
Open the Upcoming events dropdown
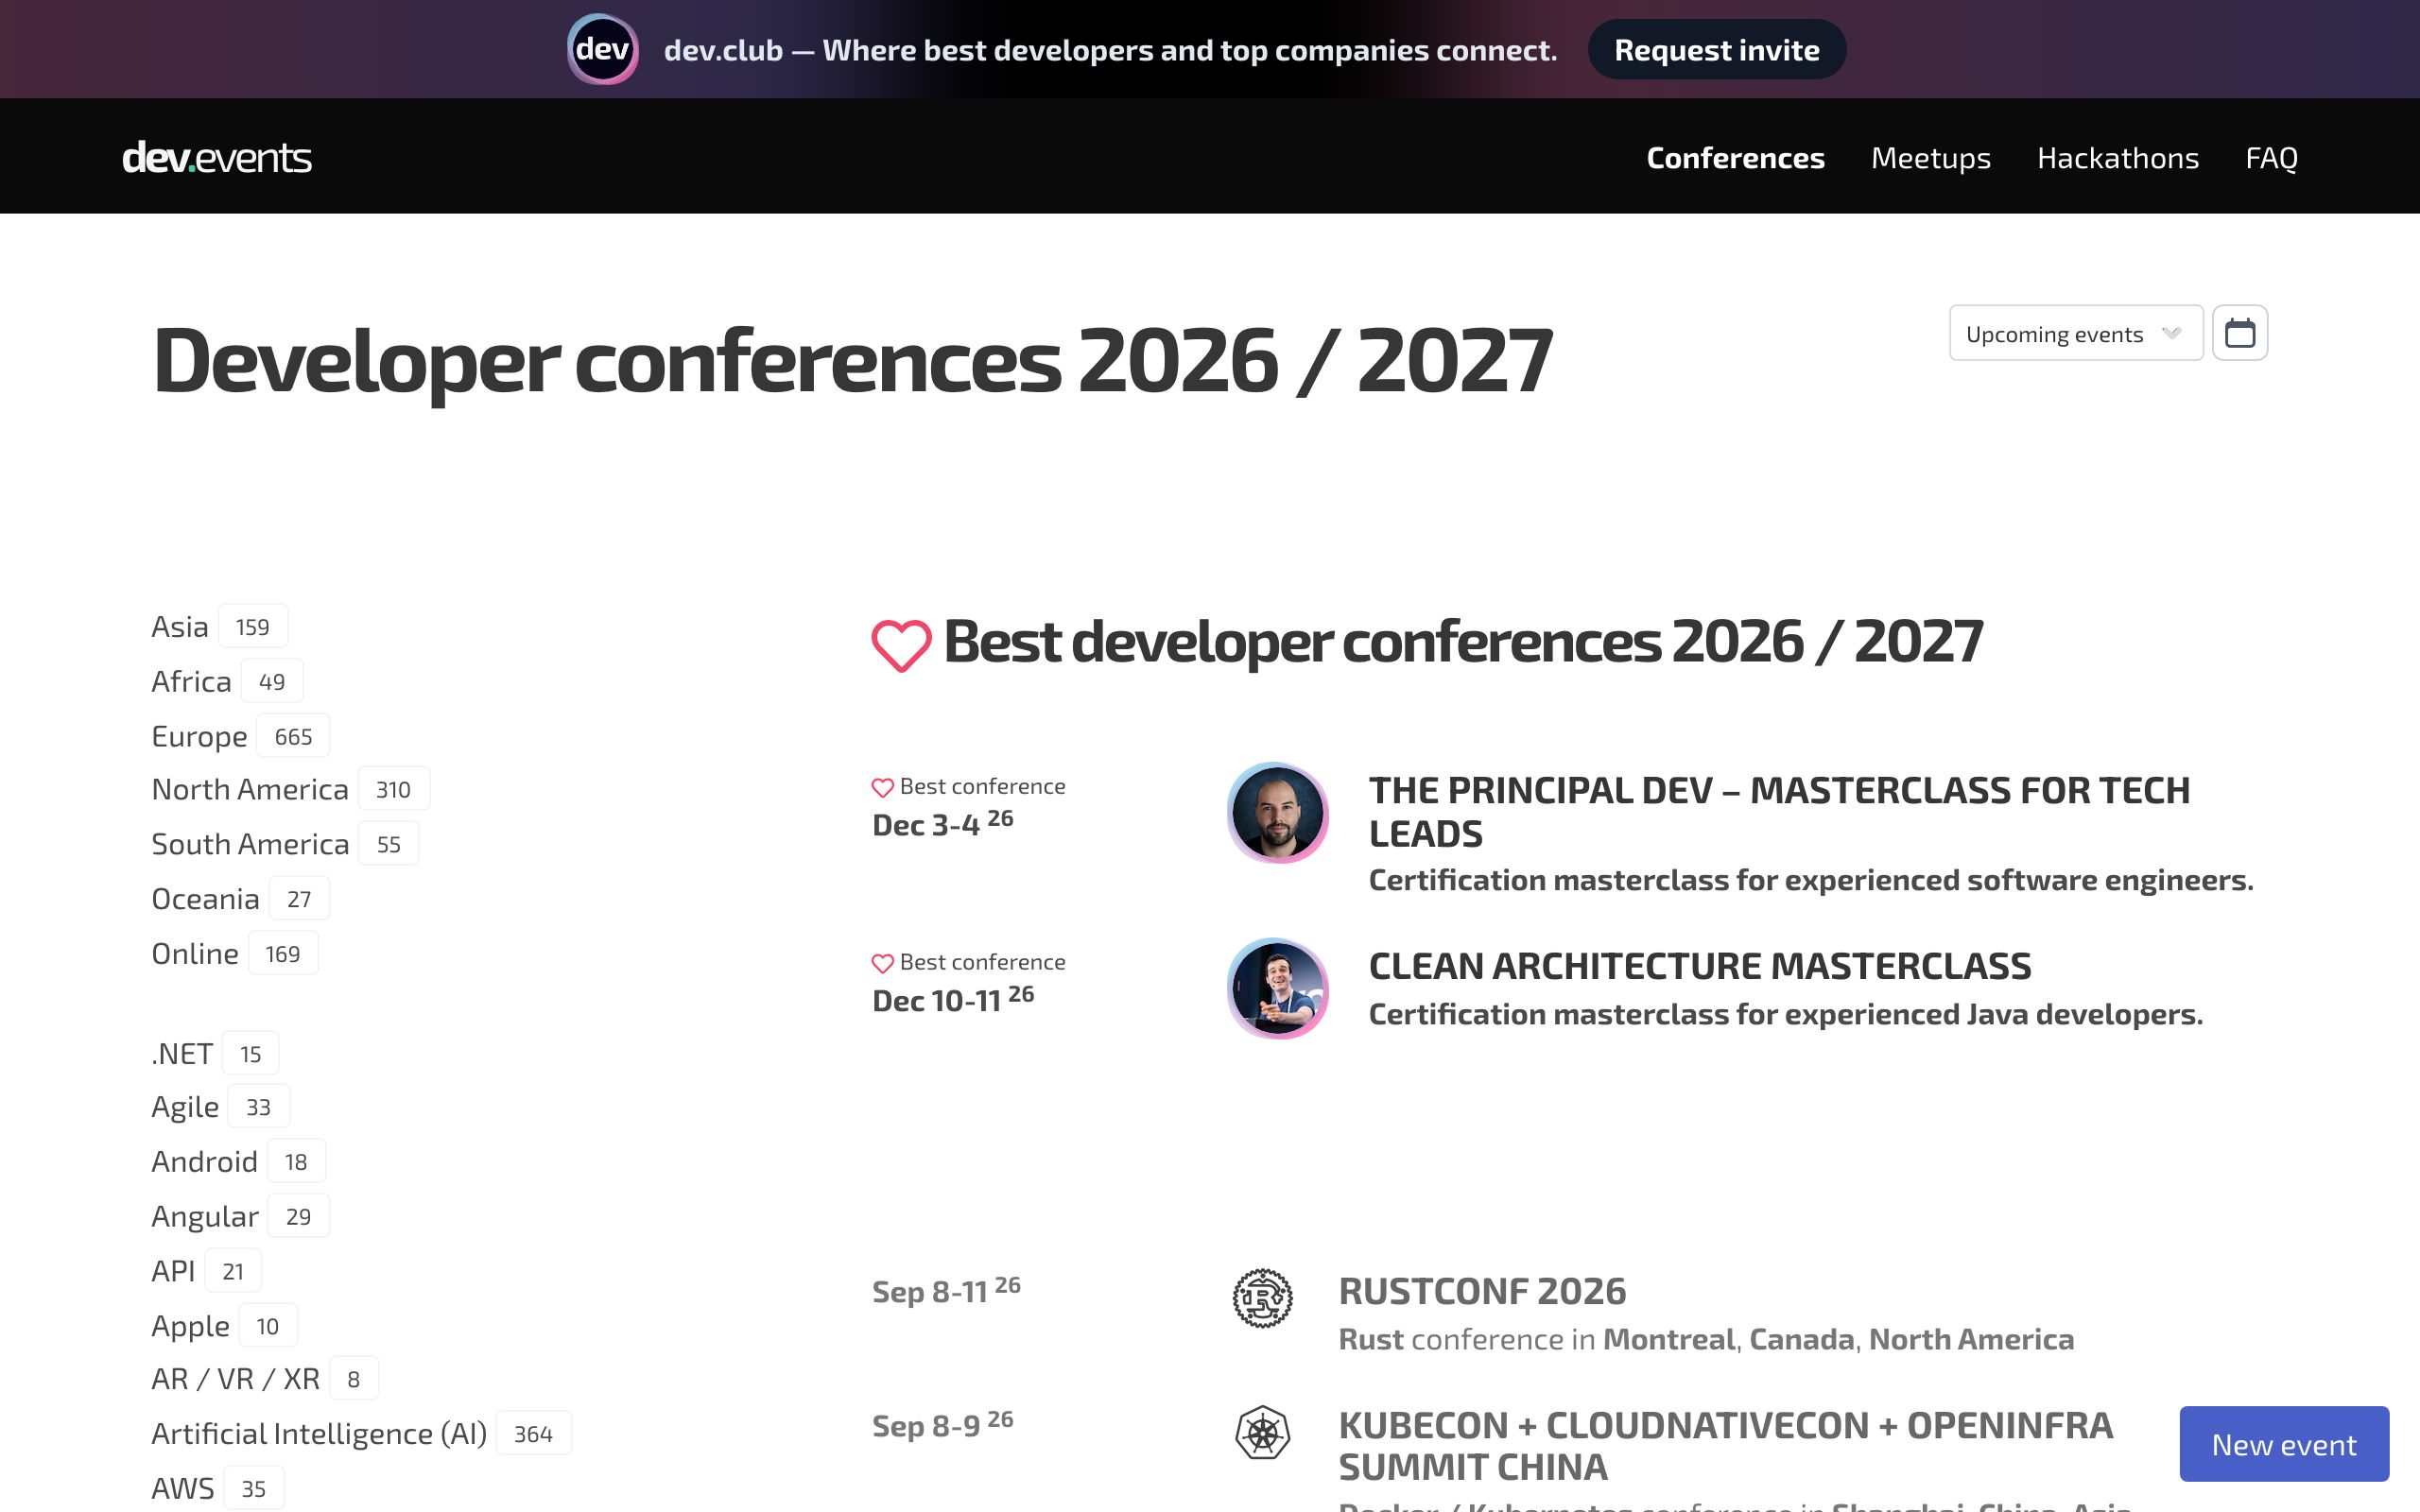pyautogui.click(x=2075, y=333)
